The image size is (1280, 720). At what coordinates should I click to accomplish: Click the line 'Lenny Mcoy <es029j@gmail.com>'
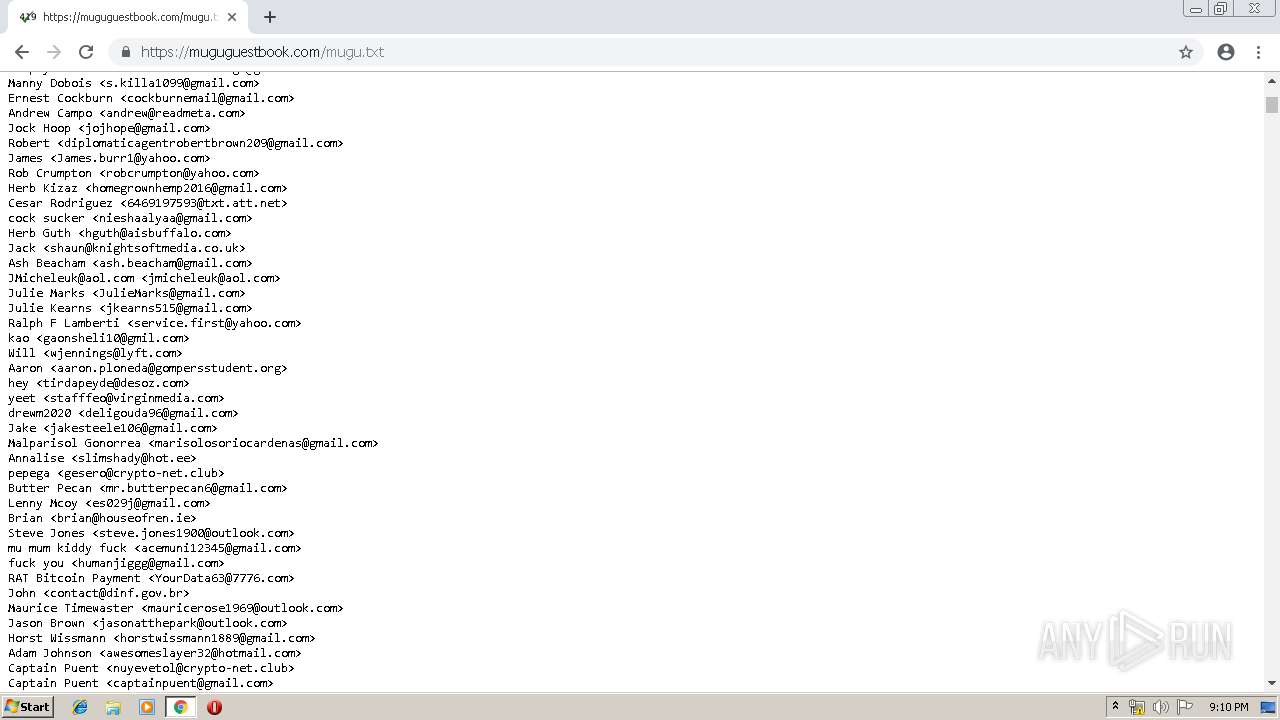click(109, 503)
